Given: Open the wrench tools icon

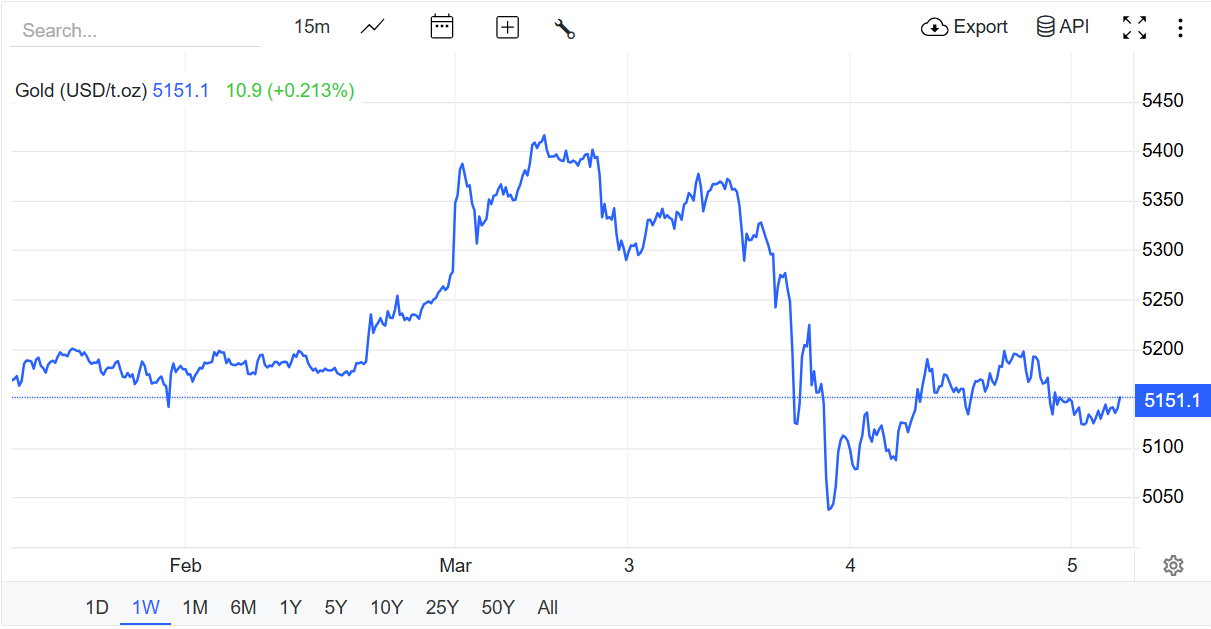Looking at the screenshot, I should [565, 28].
